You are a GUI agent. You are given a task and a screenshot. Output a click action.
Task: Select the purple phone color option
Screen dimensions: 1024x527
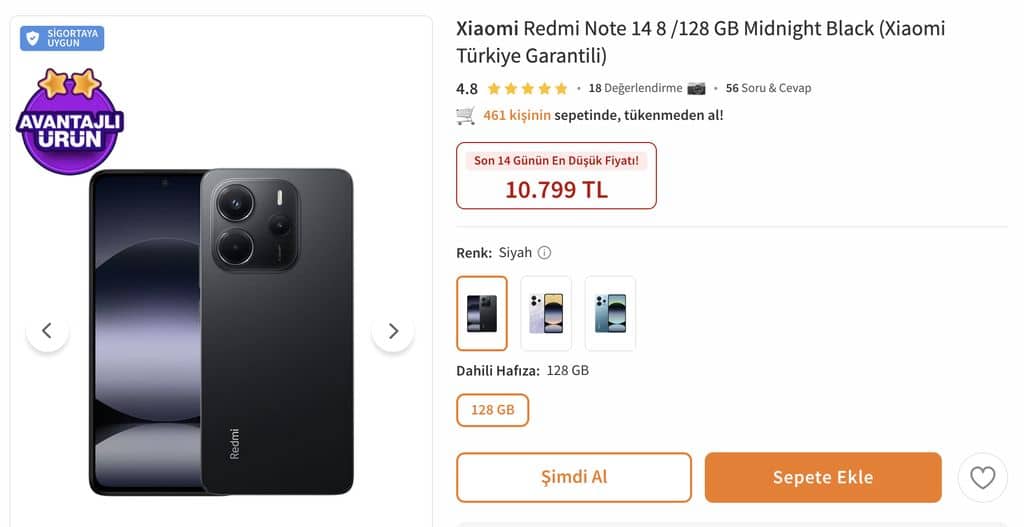pos(546,313)
